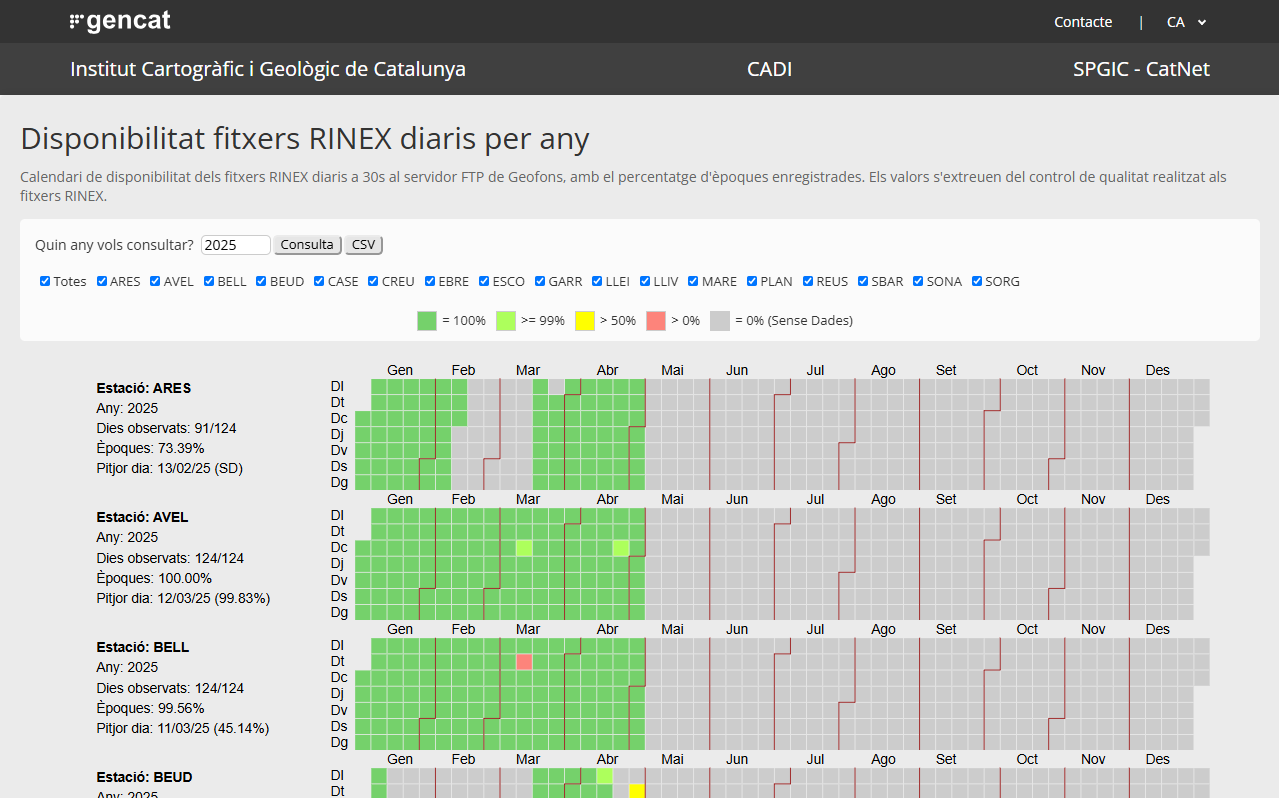Click the red > 0% legend swatch
1279x798 pixels.
tap(656, 320)
